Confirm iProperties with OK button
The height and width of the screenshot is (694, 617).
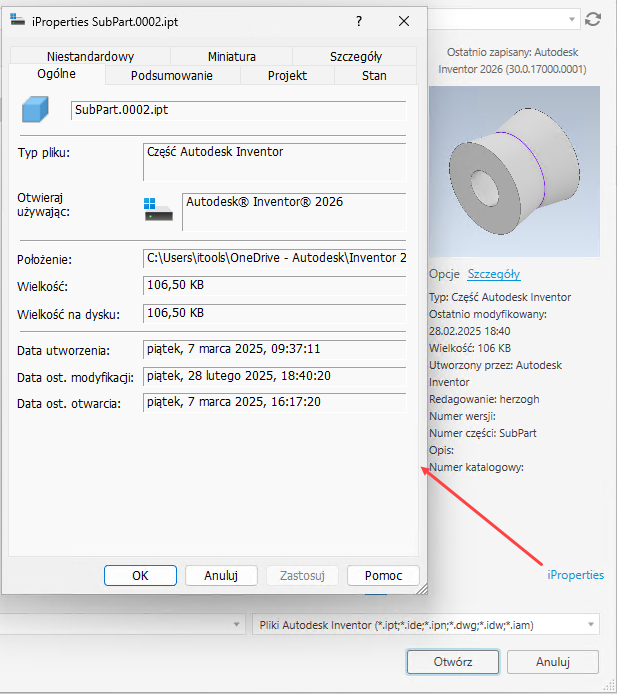click(140, 575)
